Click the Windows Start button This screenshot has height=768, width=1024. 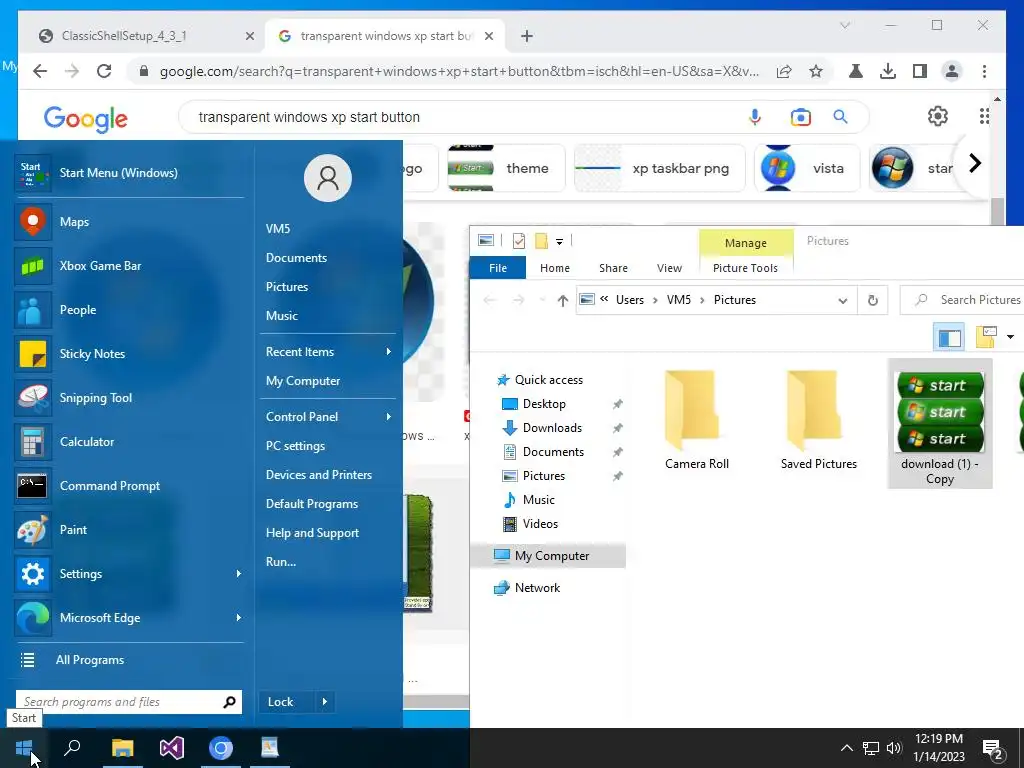(x=24, y=748)
